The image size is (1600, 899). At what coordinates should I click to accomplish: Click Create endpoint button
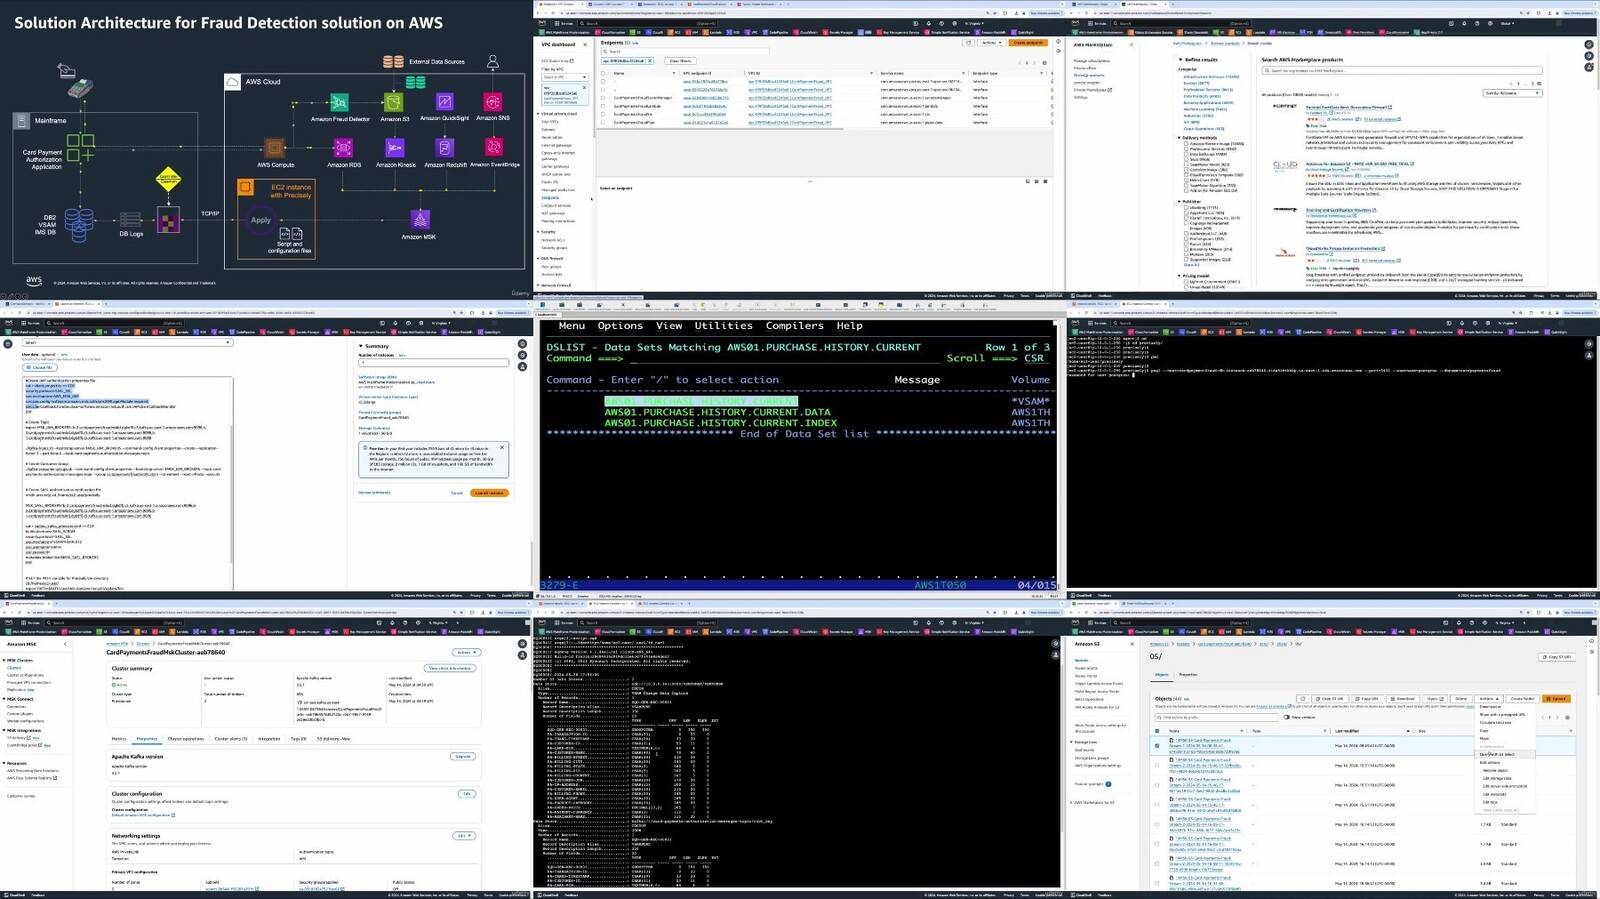point(1028,43)
